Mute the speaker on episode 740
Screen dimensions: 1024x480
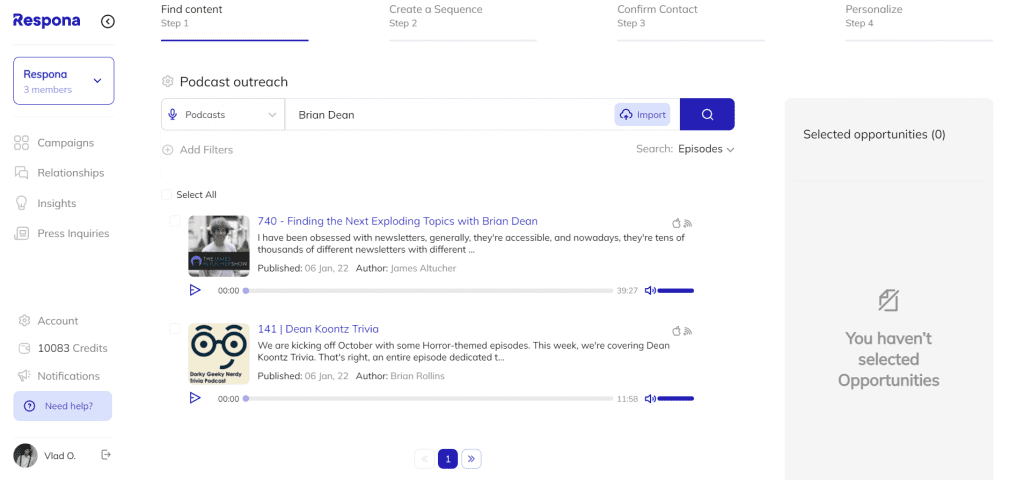(650, 291)
